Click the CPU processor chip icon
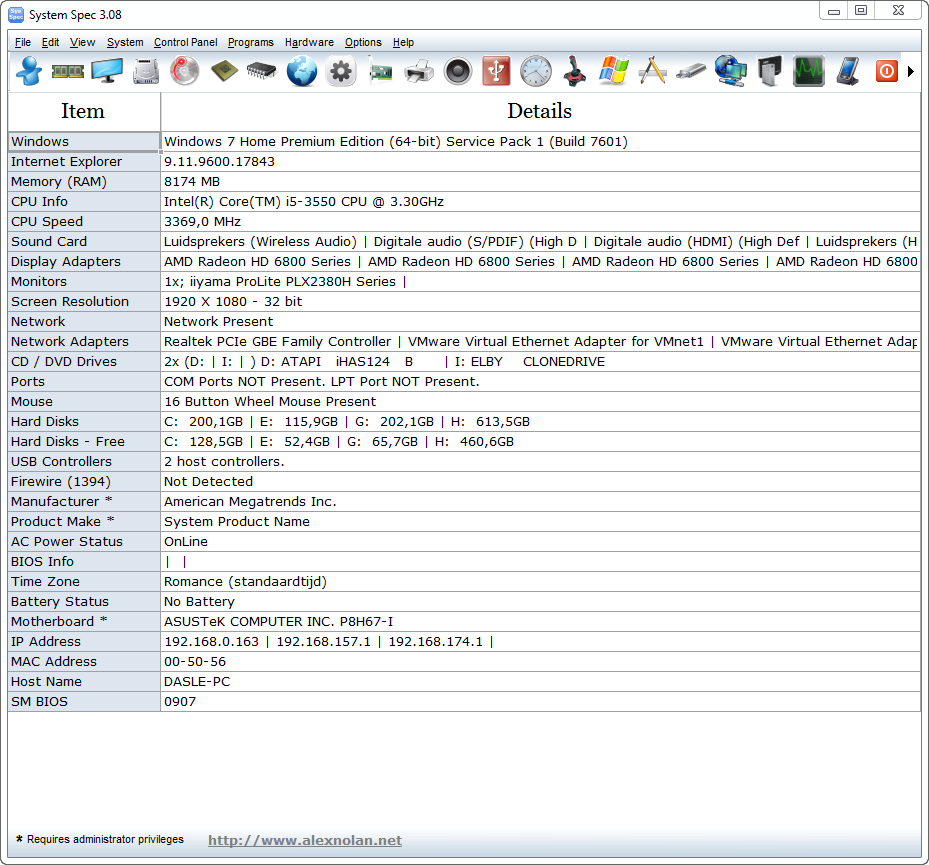 pos(224,71)
